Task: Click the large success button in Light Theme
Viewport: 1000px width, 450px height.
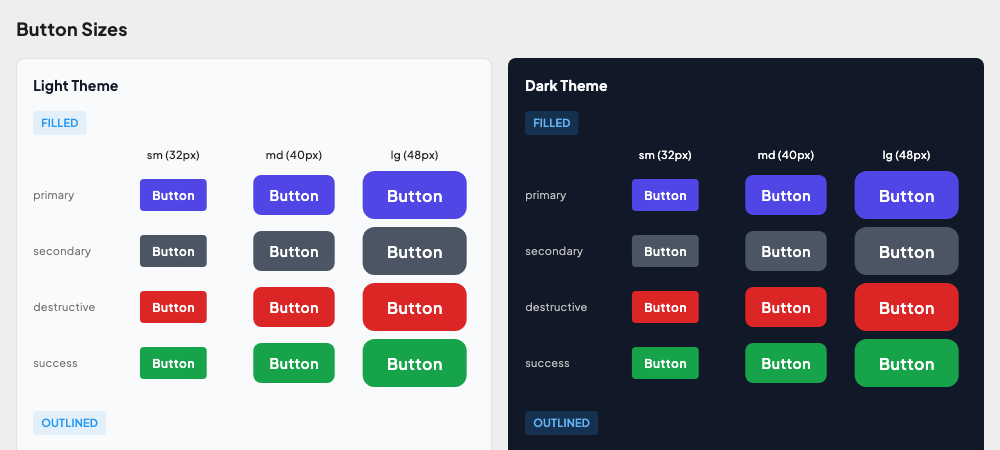Action: pos(414,363)
